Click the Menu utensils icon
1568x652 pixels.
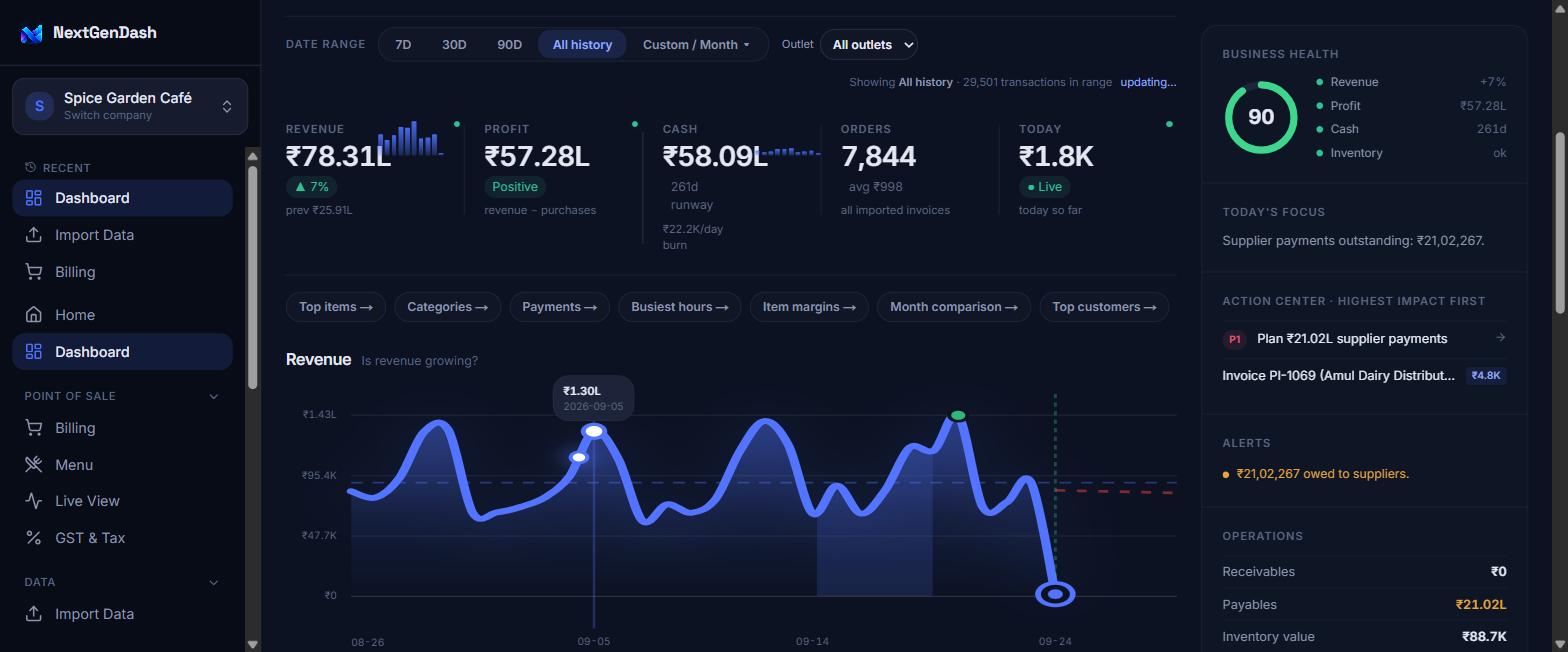[x=34, y=465]
